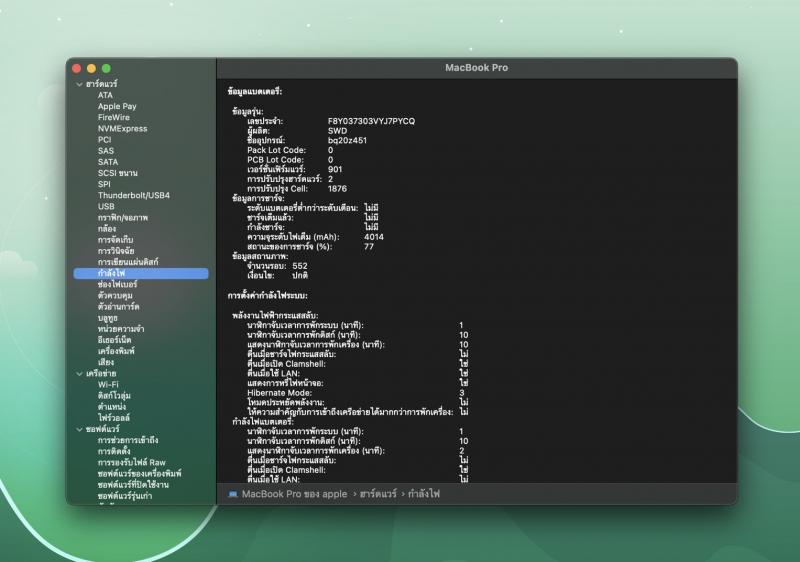Viewport: 800px width, 562px height.
Task: Click the firmware version value 901
Action: 335,170
